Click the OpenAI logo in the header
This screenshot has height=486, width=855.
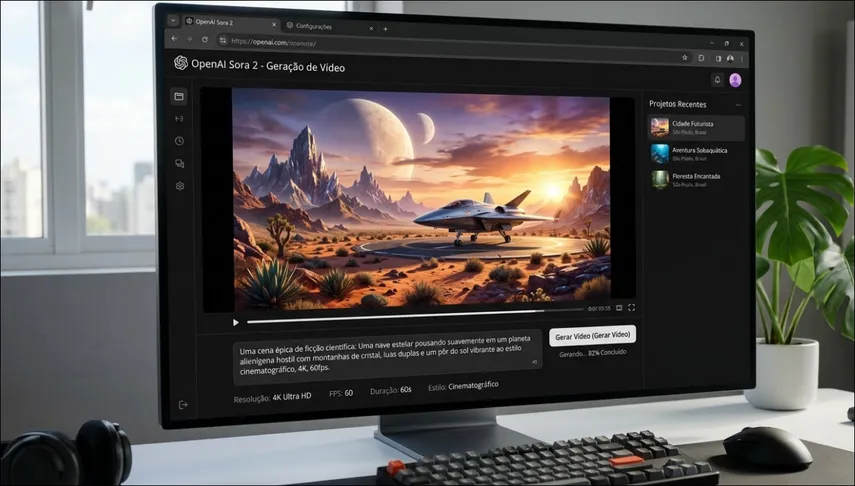click(x=180, y=63)
